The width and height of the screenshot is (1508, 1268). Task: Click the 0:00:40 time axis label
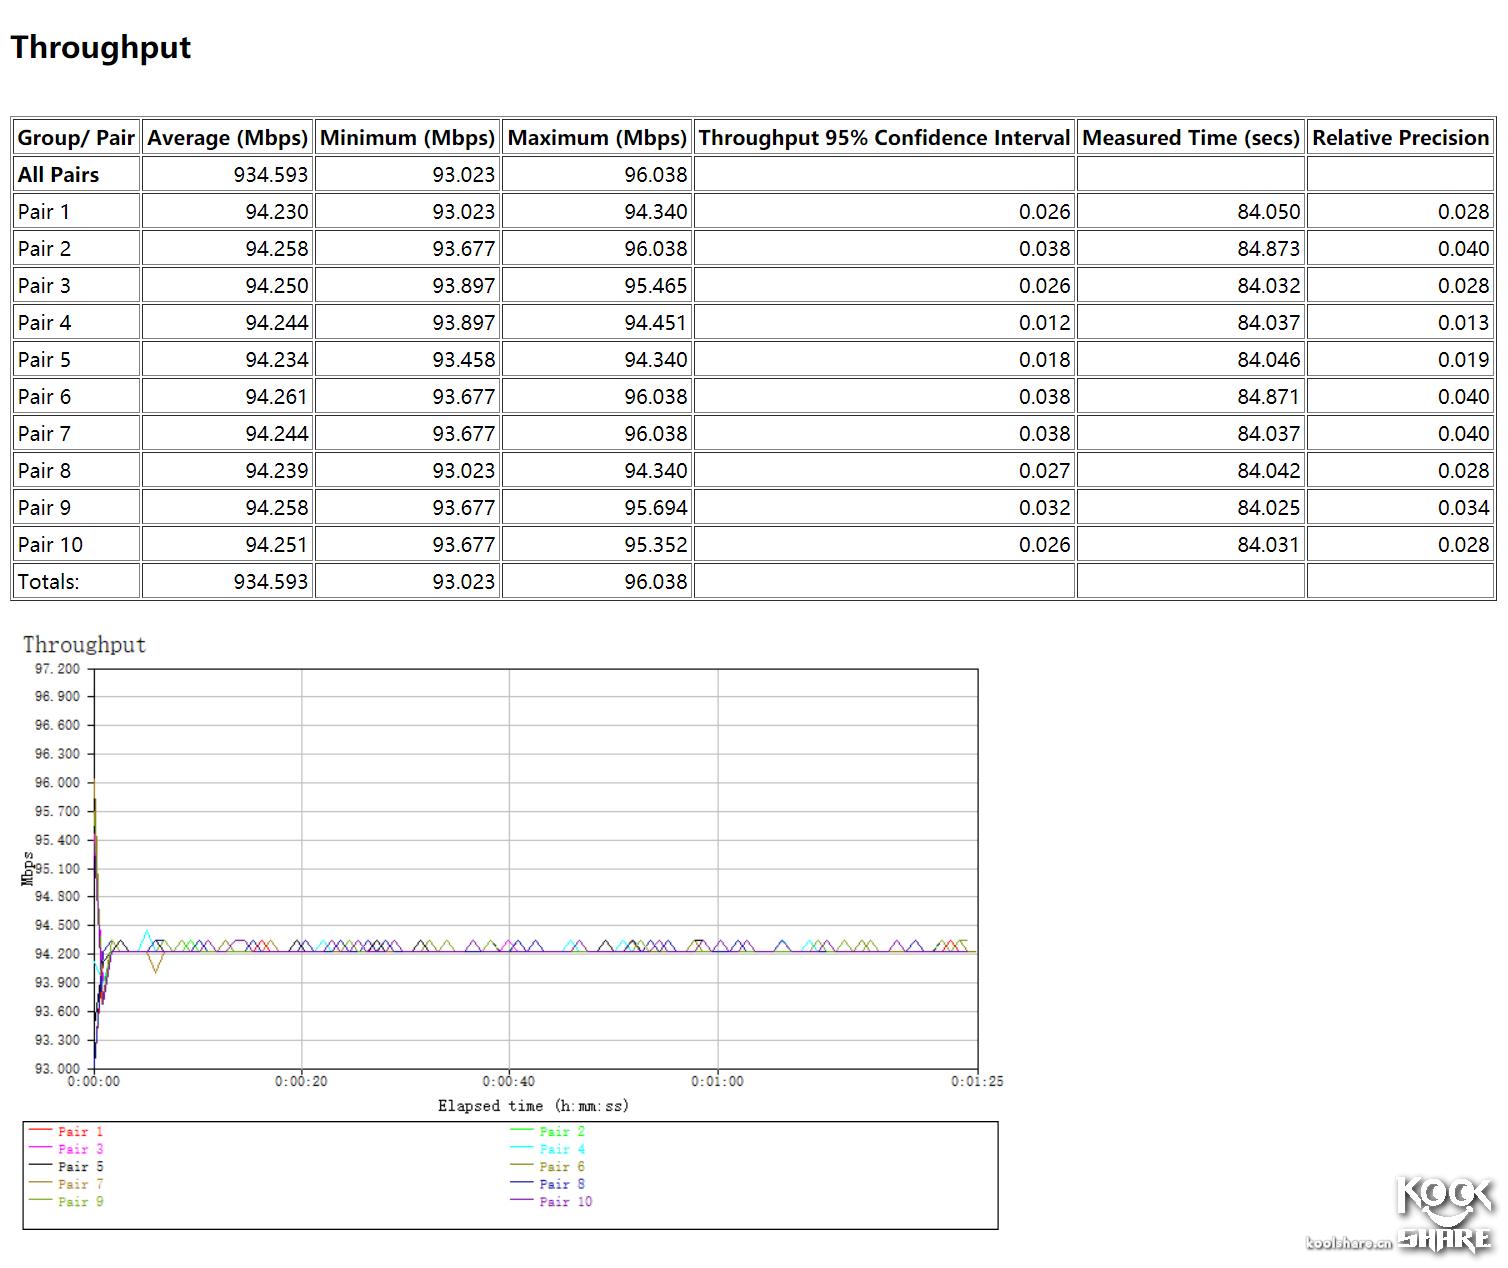point(508,1081)
